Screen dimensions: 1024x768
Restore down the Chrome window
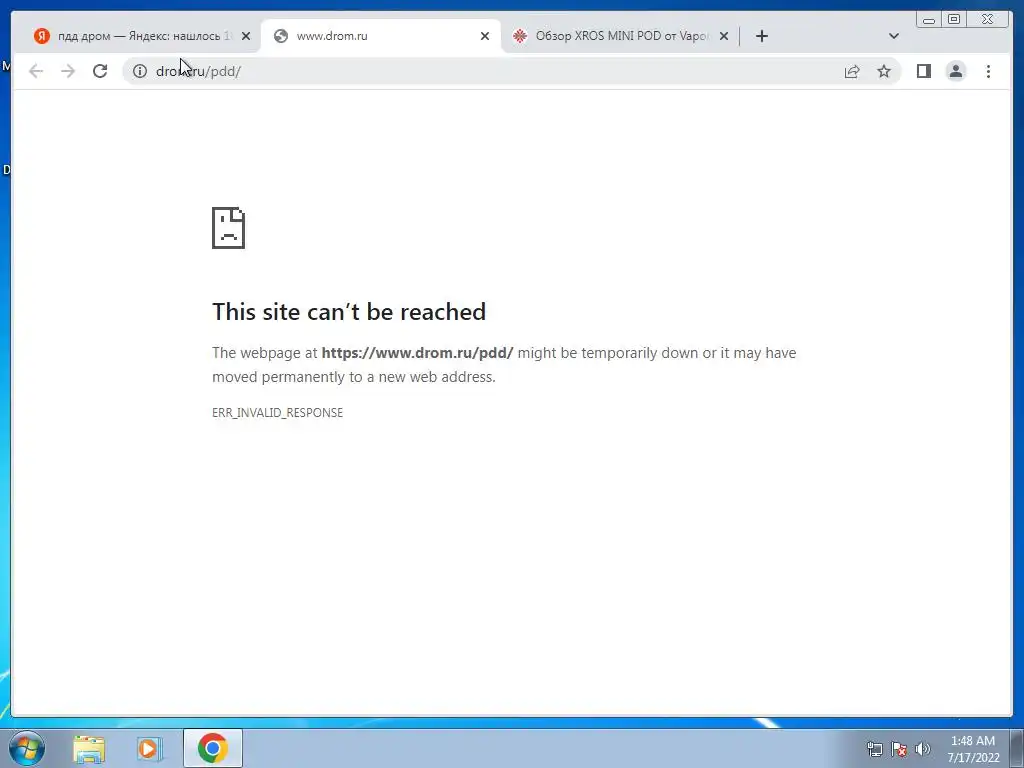pyautogui.click(x=954, y=20)
